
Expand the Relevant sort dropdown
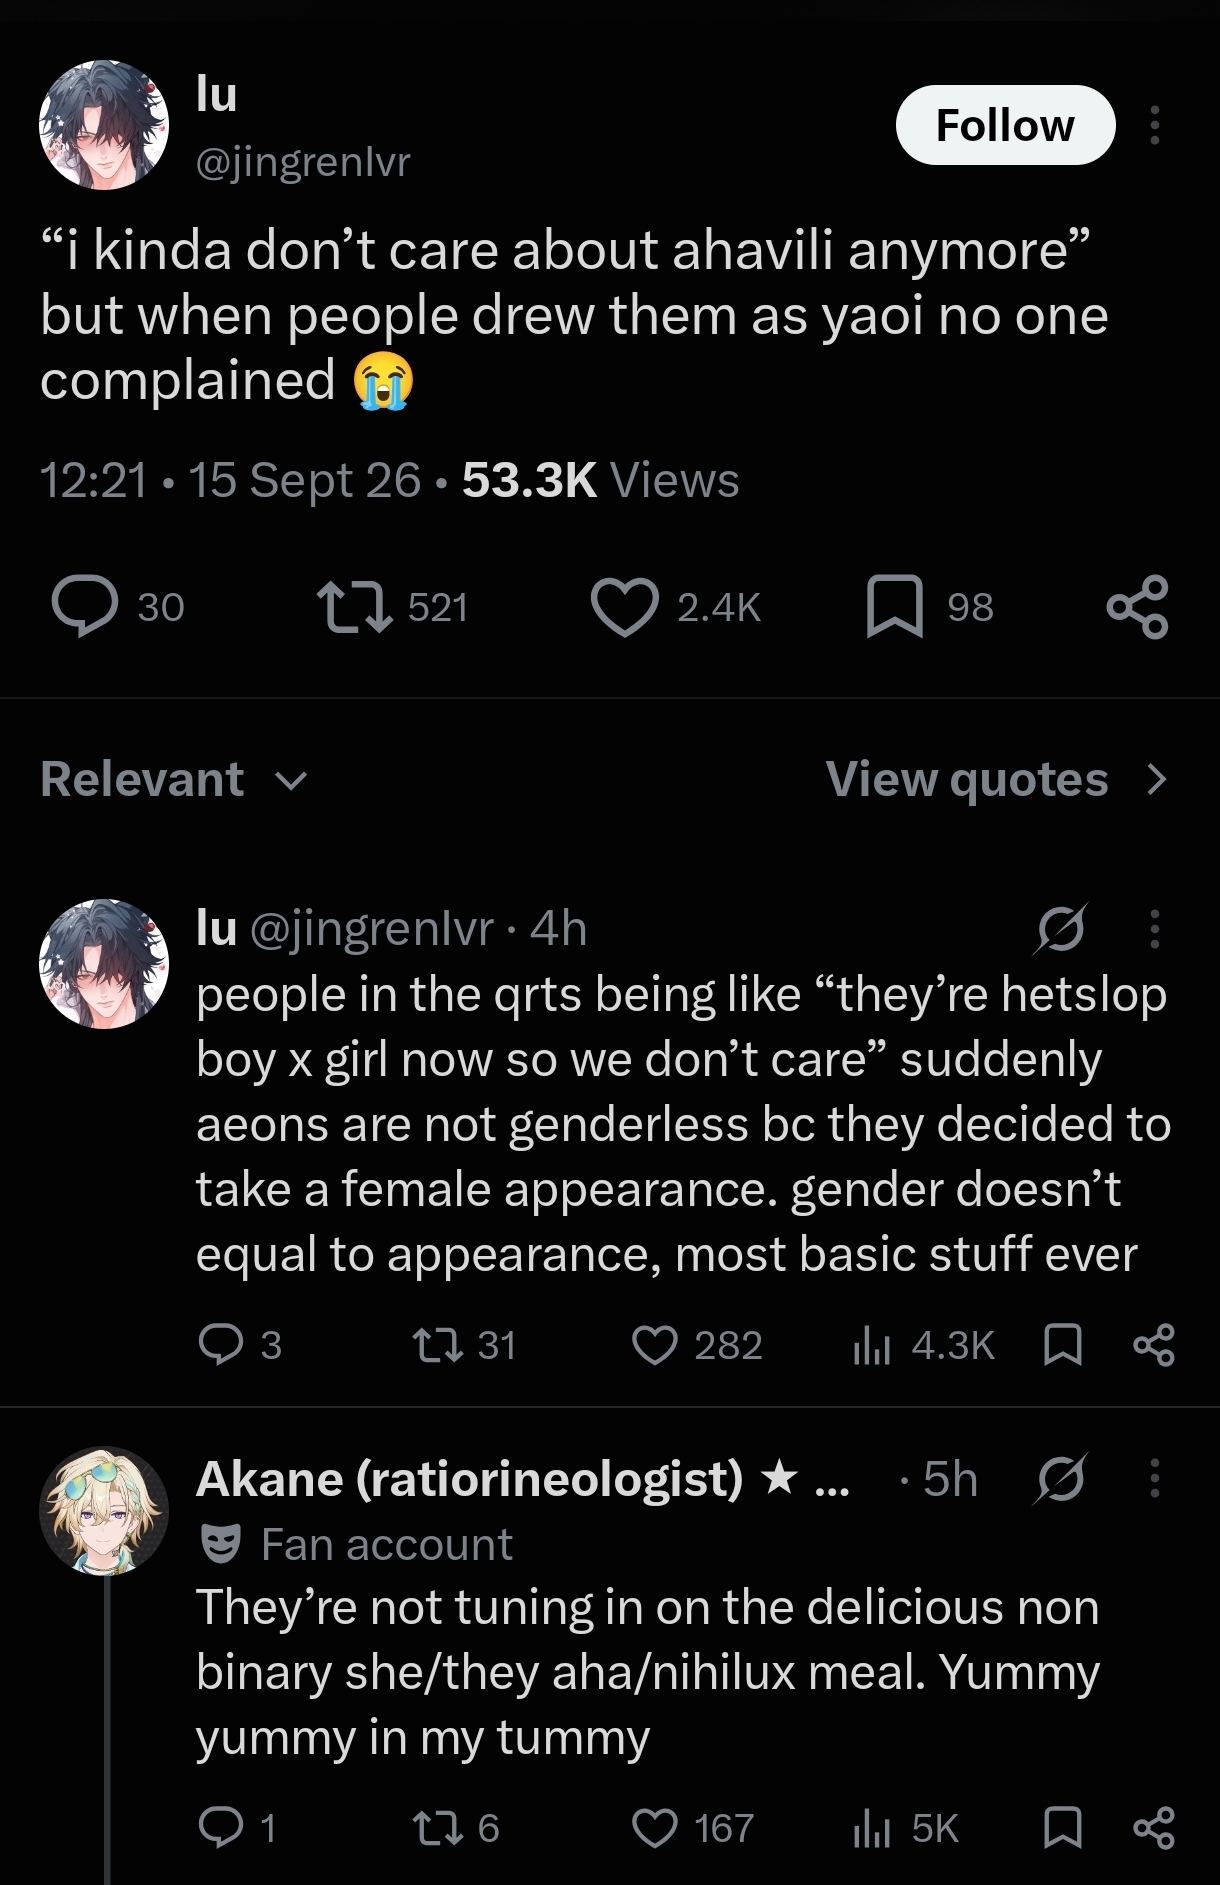pyautogui.click(x=174, y=779)
